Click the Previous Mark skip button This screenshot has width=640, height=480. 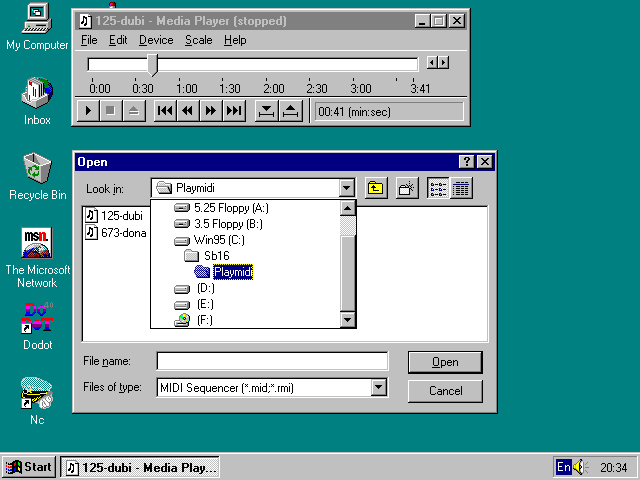coord(165,111)
